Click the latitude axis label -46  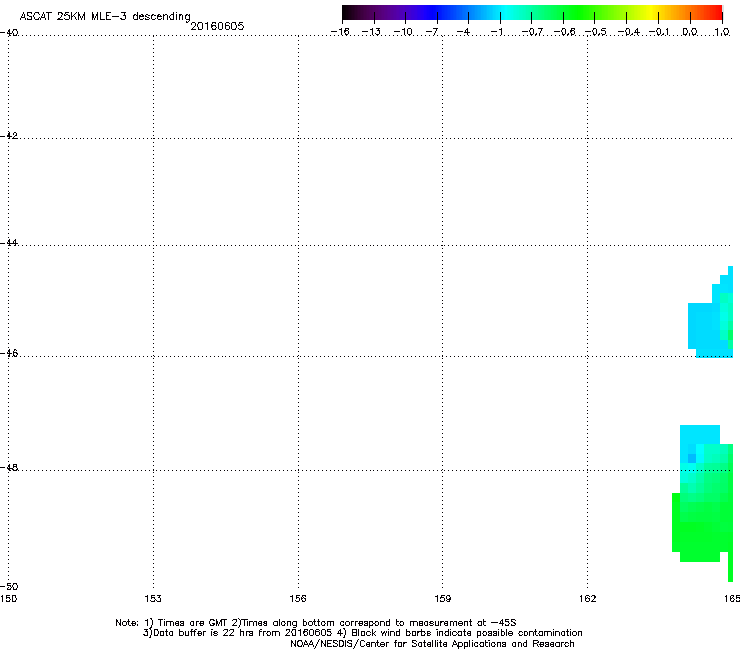tap(9, 353)
